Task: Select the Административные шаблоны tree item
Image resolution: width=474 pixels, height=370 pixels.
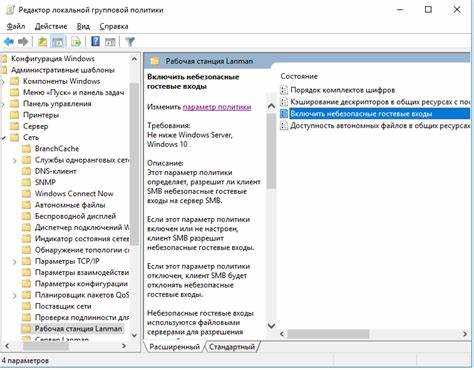Action: [x=63, y=70]
